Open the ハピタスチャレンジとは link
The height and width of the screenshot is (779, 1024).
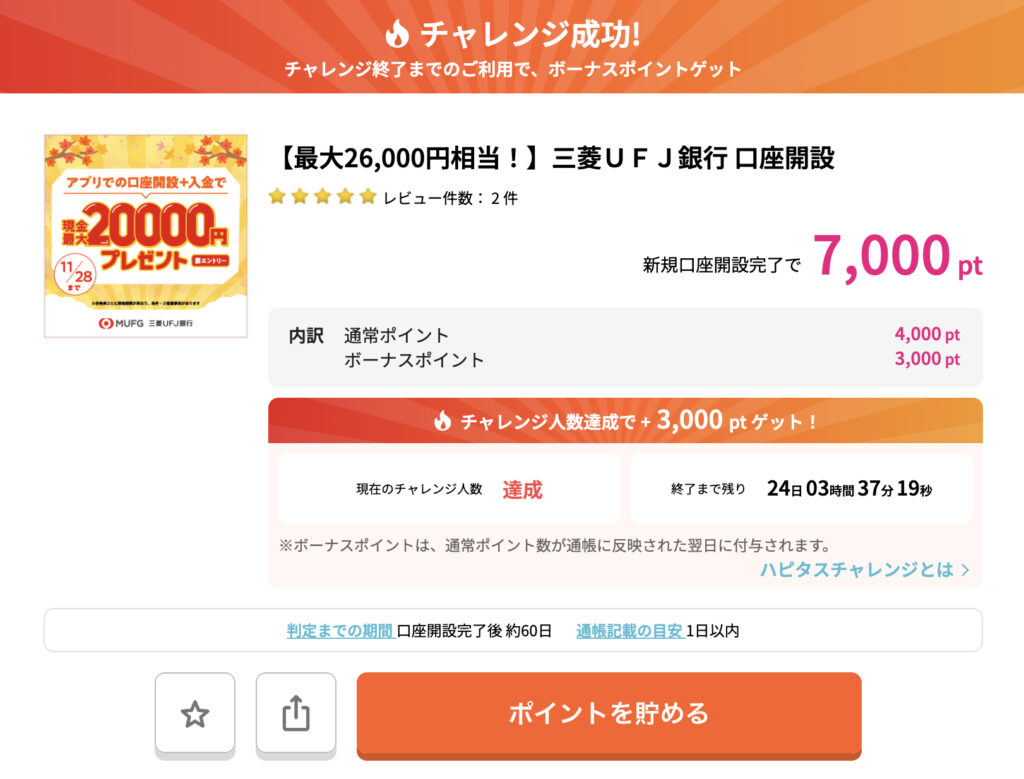[x=856, y=569]
